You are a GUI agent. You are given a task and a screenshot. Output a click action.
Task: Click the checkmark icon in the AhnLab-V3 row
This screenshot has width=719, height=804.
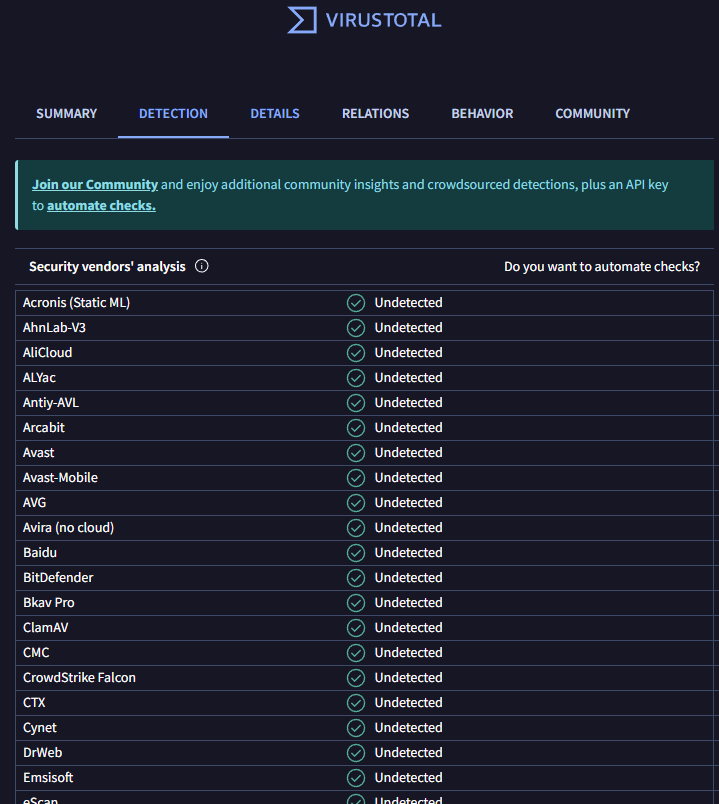coord(356,328)
